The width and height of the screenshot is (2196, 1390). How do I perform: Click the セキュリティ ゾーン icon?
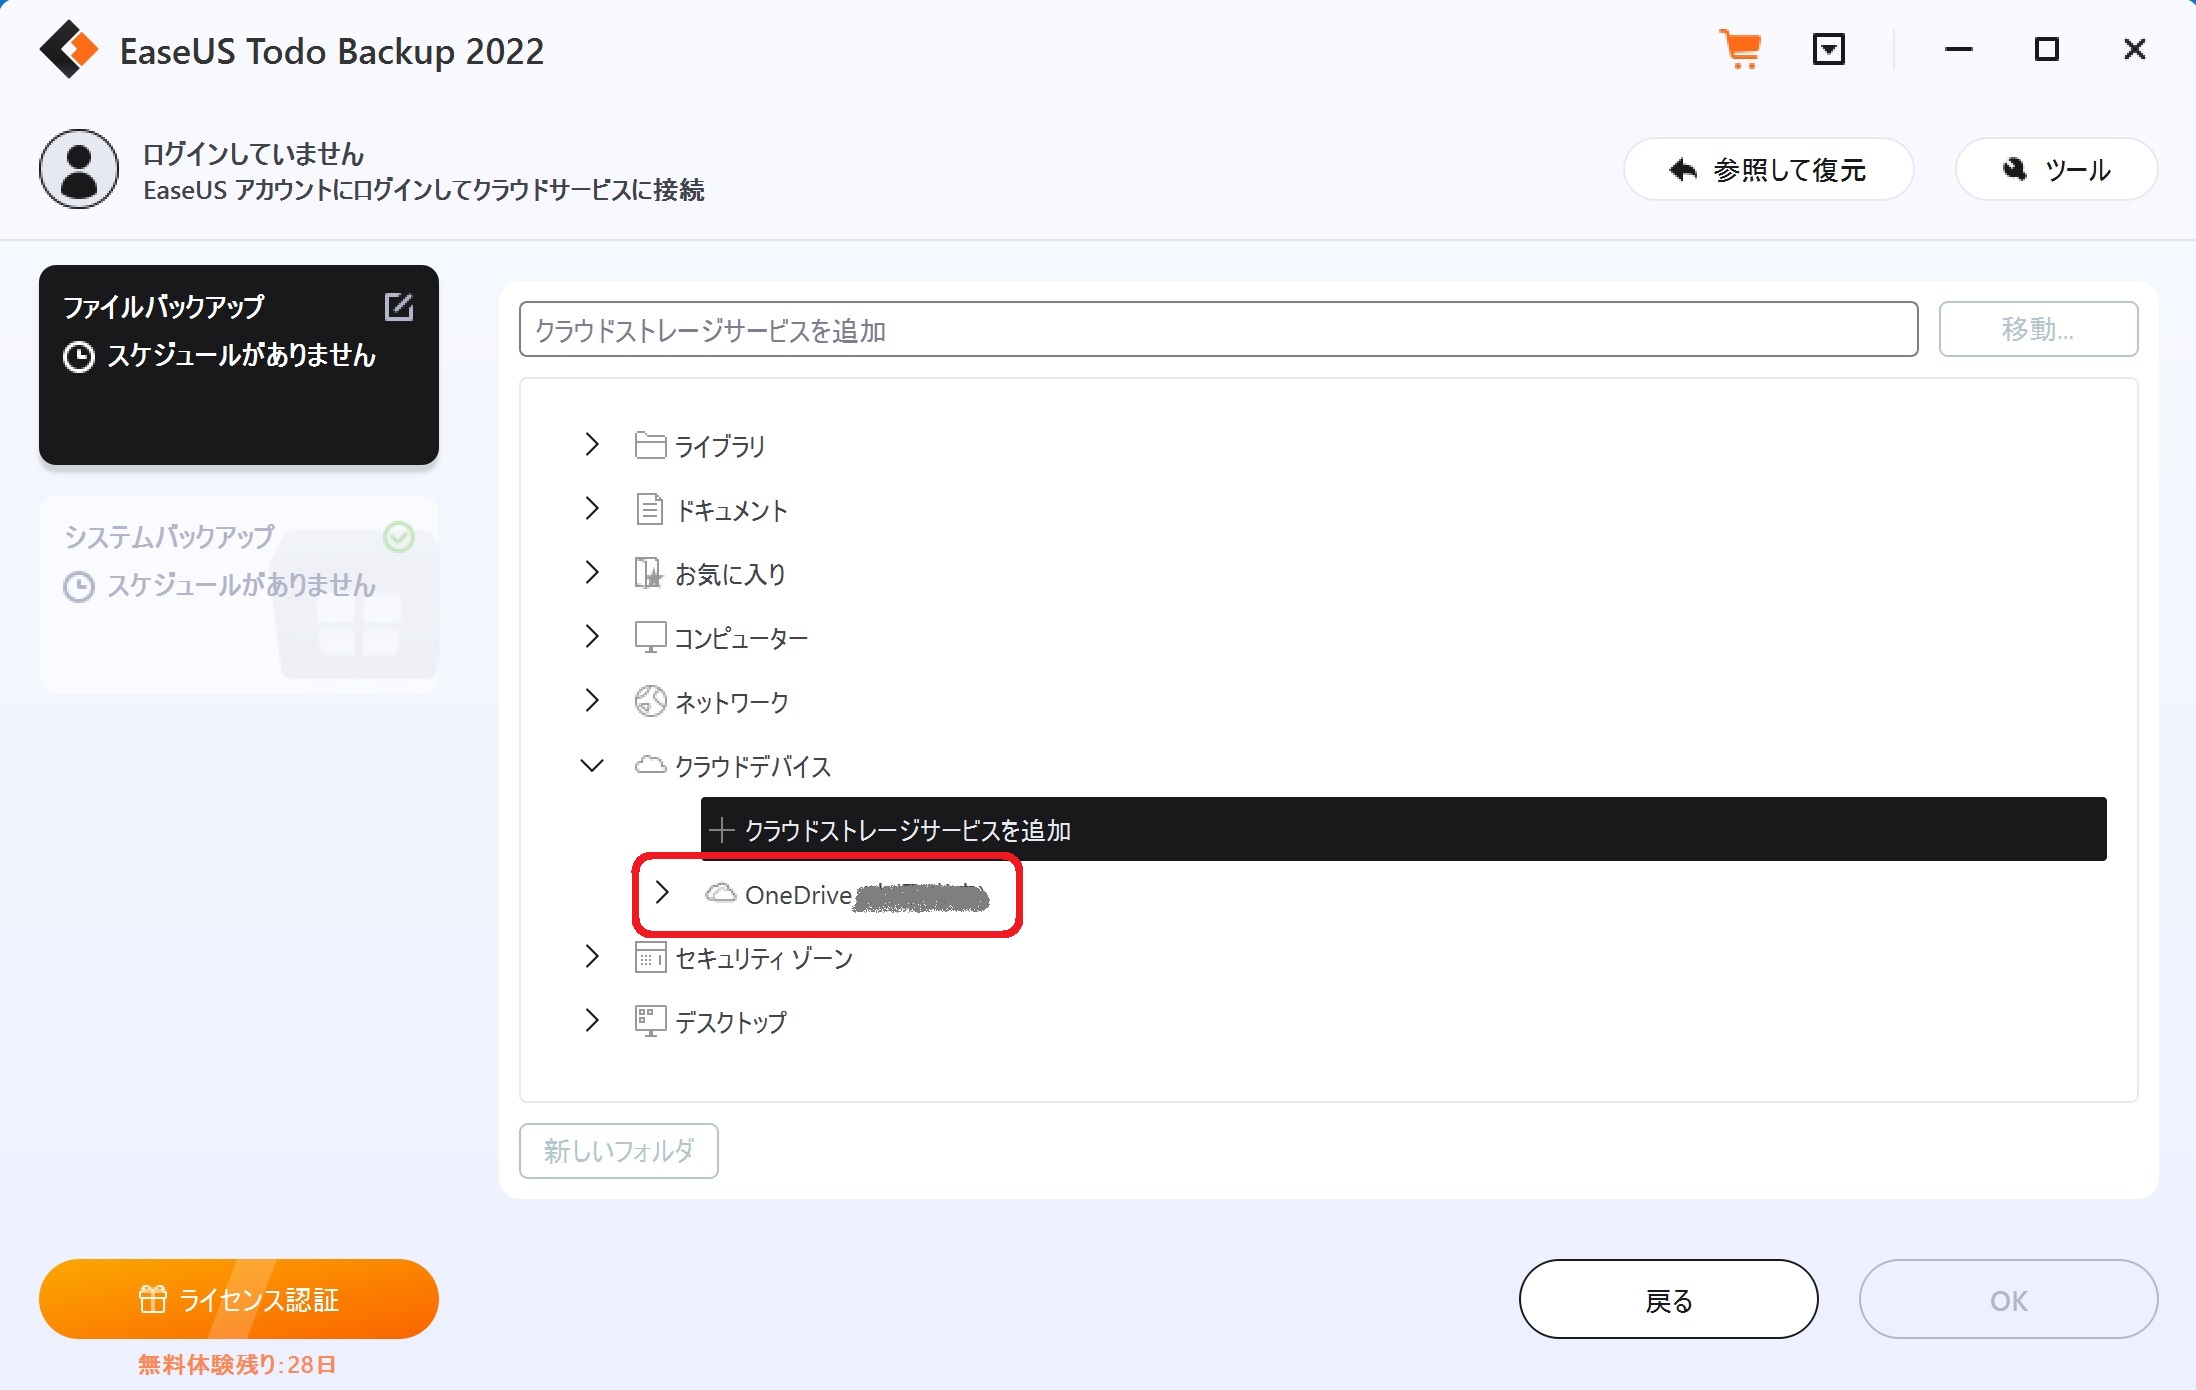click(650, 957)
